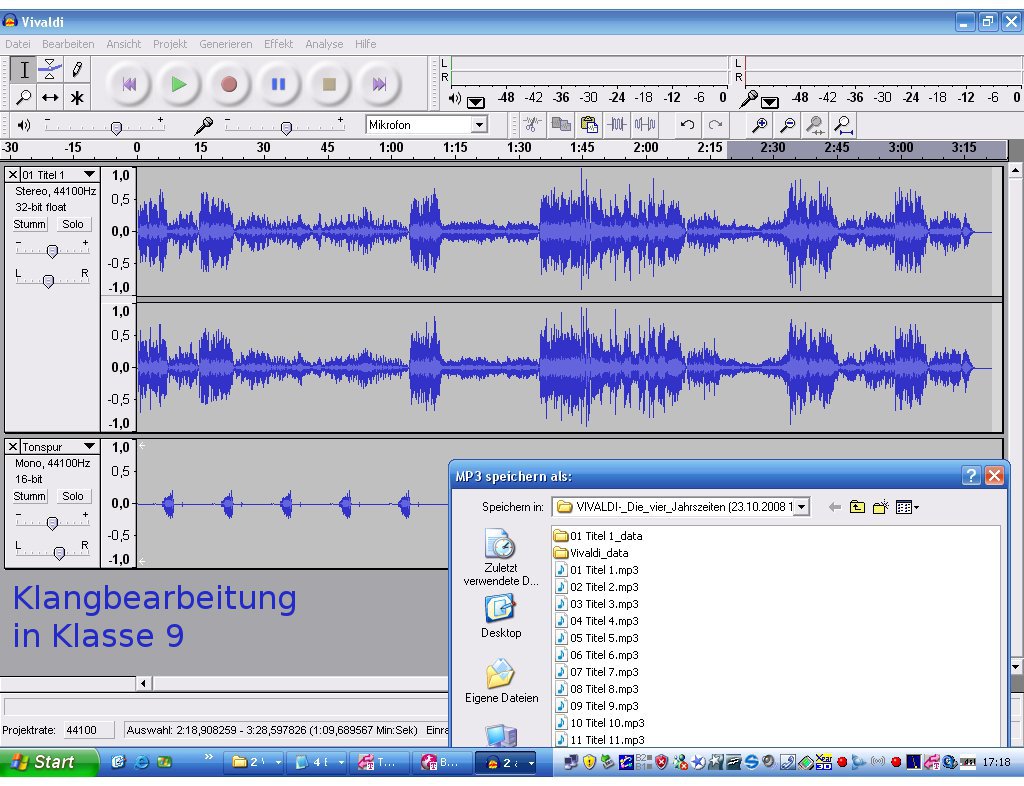Viewport: 1024px width, 786px height.
Task: Click the Desktop shortcut in save dialog
Action: (x=500, y=615)
